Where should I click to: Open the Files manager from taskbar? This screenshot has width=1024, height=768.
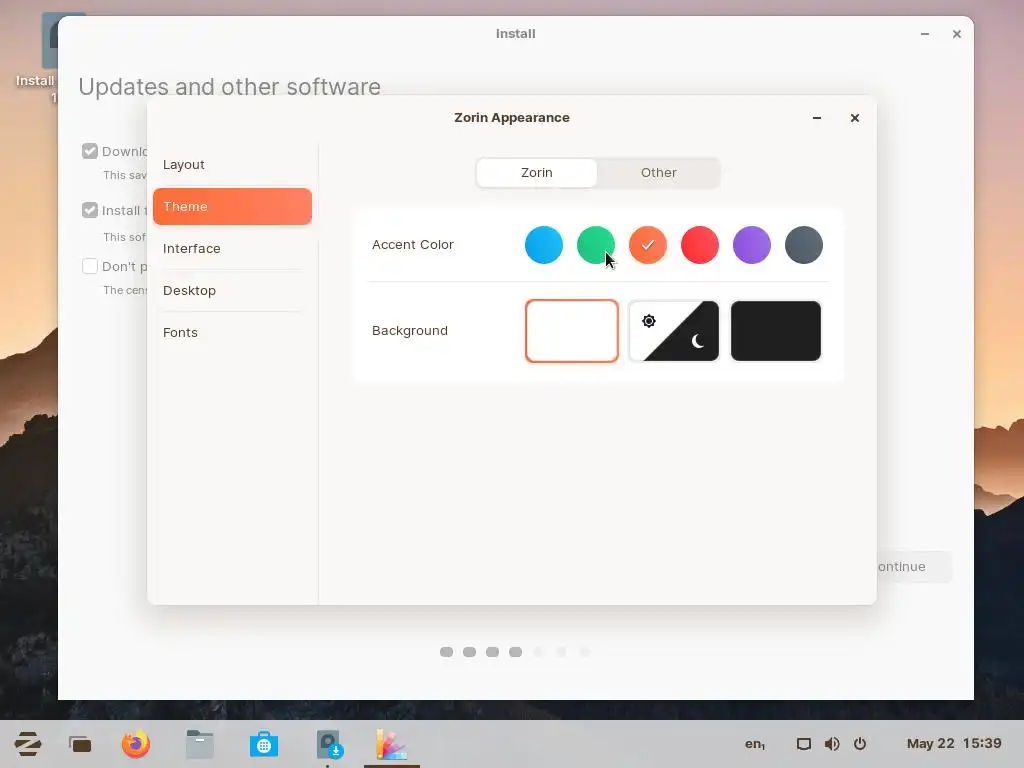click(x=200, y=744)
